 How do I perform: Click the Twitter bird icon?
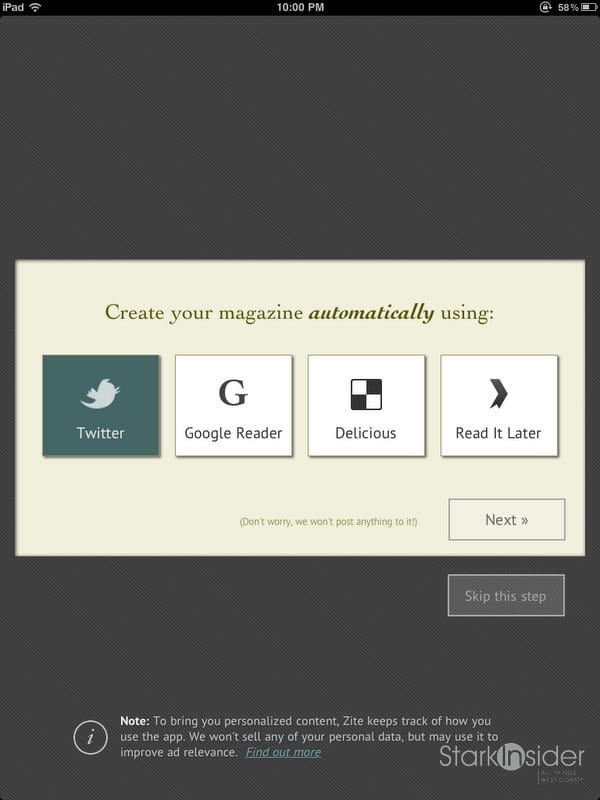(x=100, y=394)
